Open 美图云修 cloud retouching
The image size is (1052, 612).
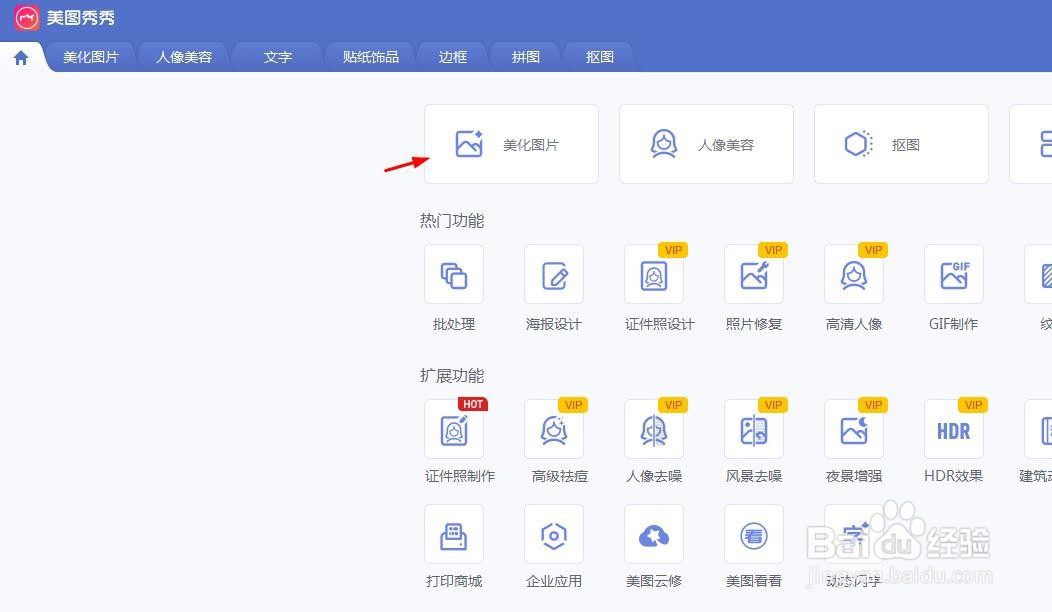point(653,545)
